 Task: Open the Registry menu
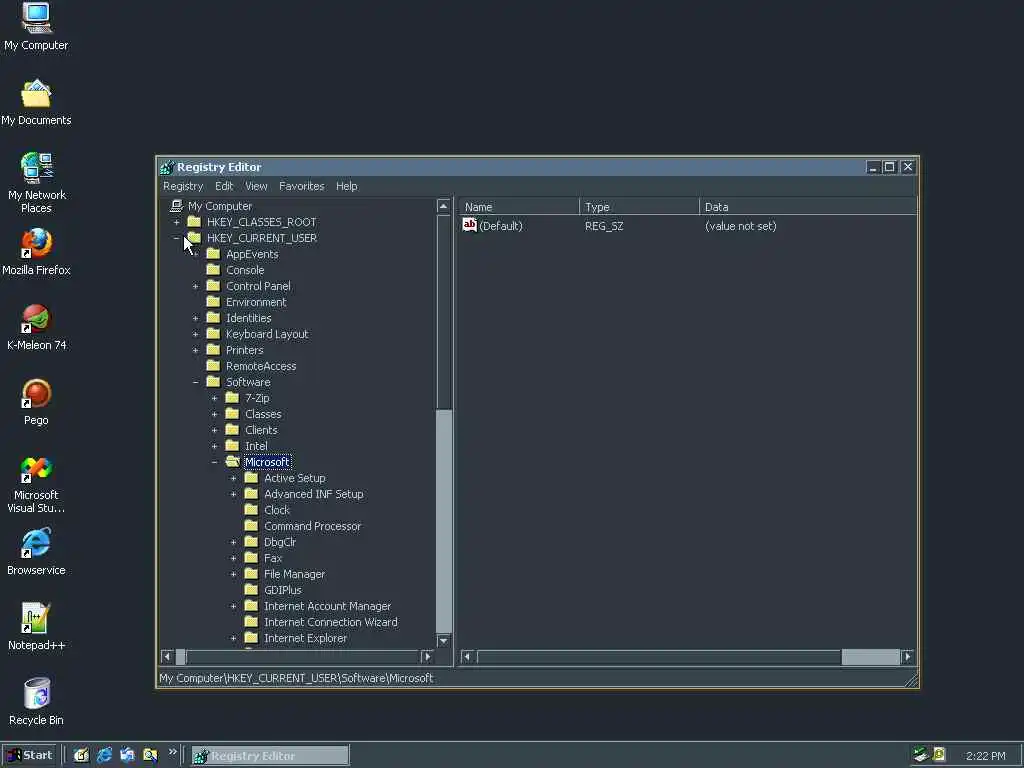pyautogui.click(x=183, y=186)
